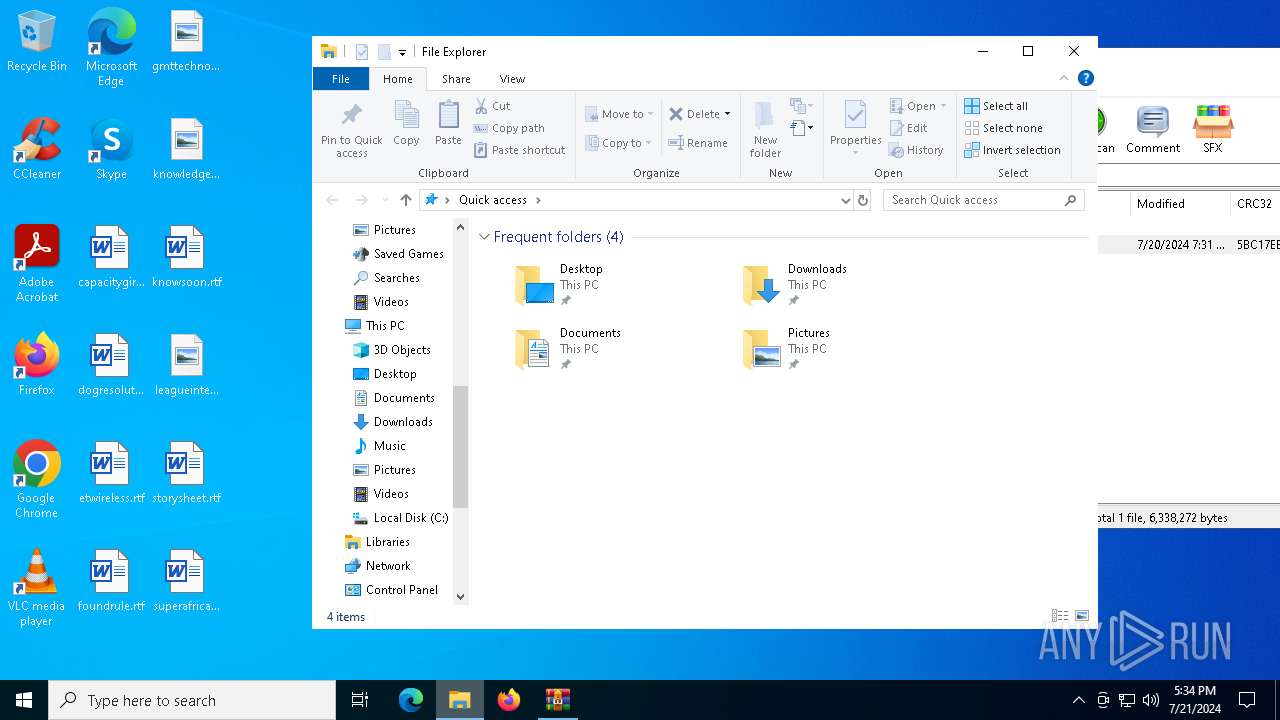
Task: Click the Paste ribbon icon
Action: 448,124
